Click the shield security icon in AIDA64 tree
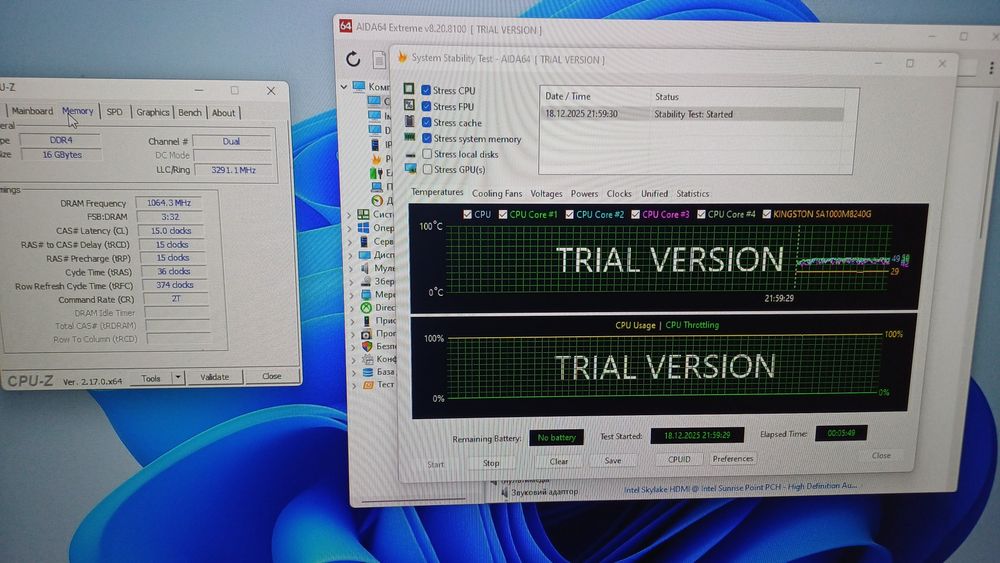This screenshot has height=563, width=1000. coord(367,346)
